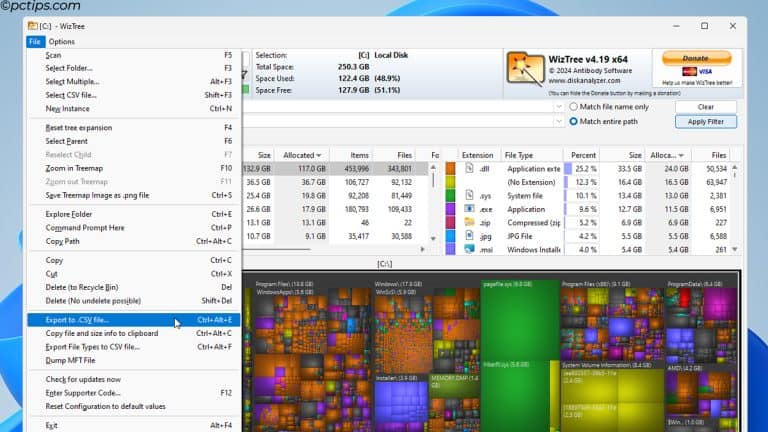Click the 36.5 GB size cell
The height and width of the screenshot is (432, 768).
258,182
